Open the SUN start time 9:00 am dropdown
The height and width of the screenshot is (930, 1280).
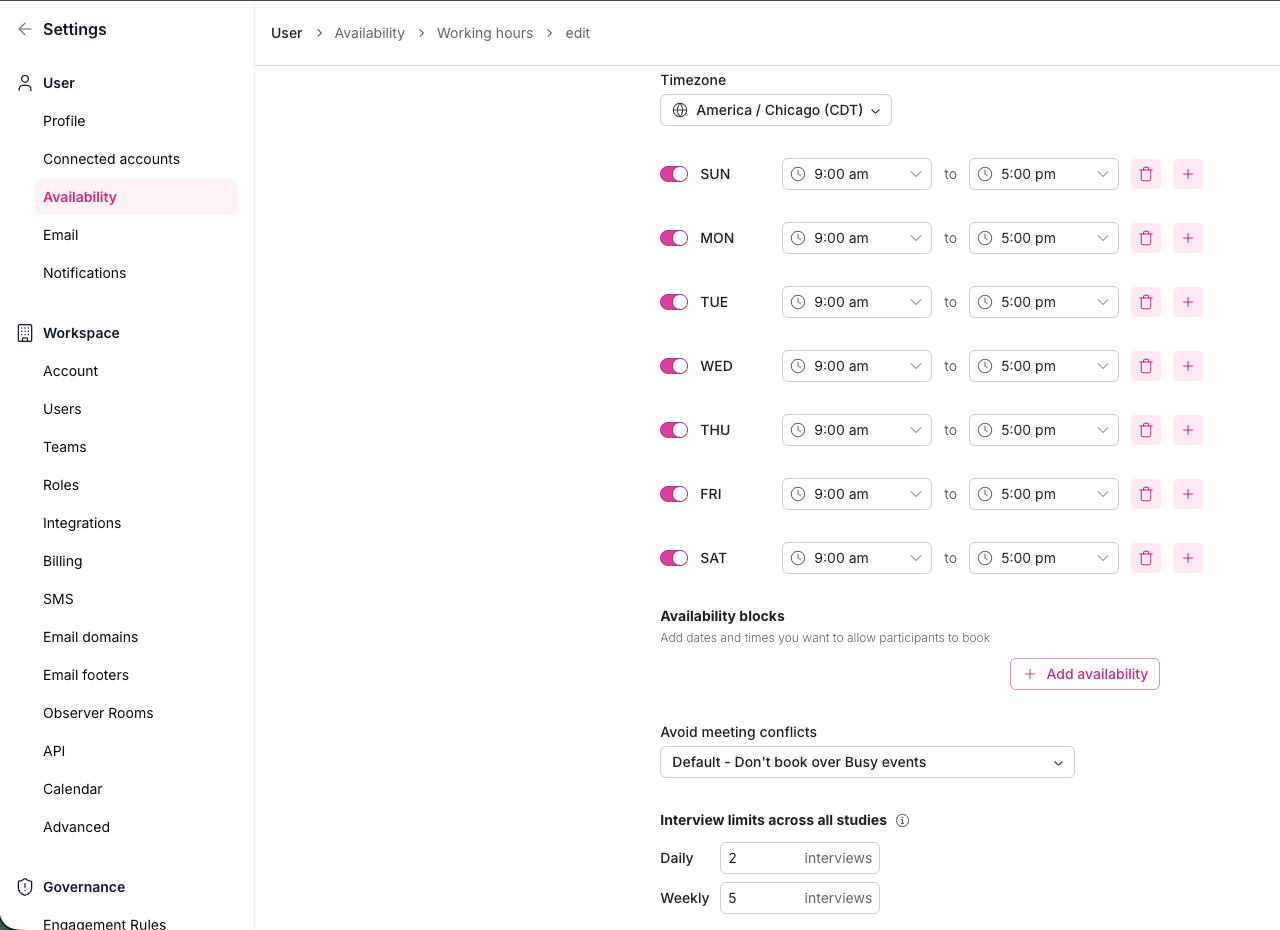point(857,174)
